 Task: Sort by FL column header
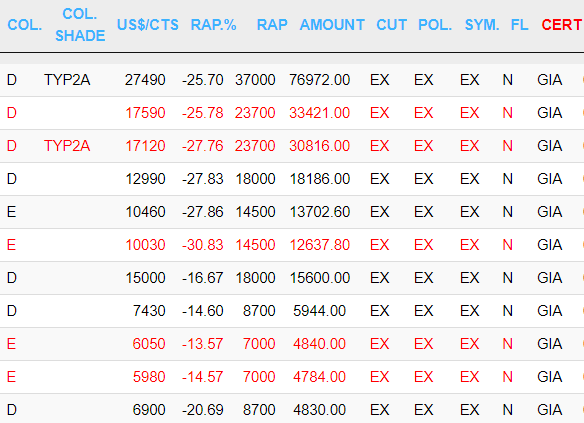pos(520,25)
